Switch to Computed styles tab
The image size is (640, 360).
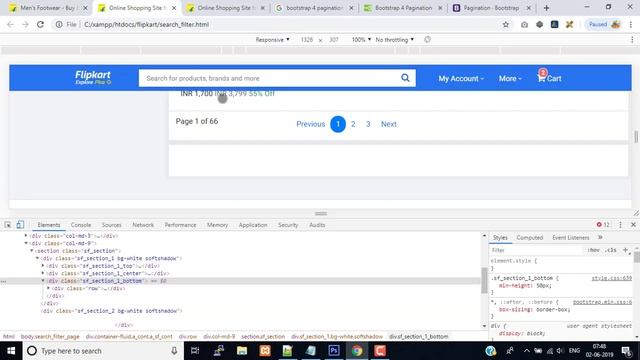click(529, 238)
